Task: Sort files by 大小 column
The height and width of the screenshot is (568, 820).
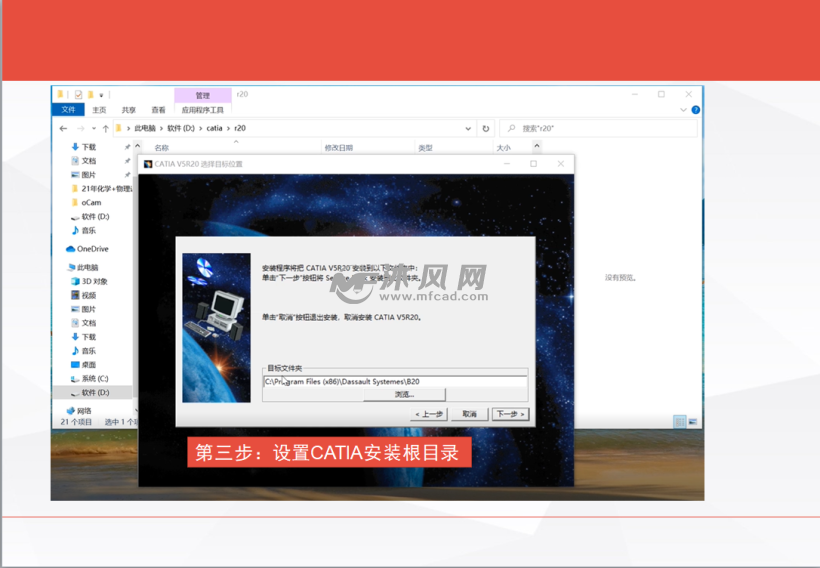Action: [503, 148]
